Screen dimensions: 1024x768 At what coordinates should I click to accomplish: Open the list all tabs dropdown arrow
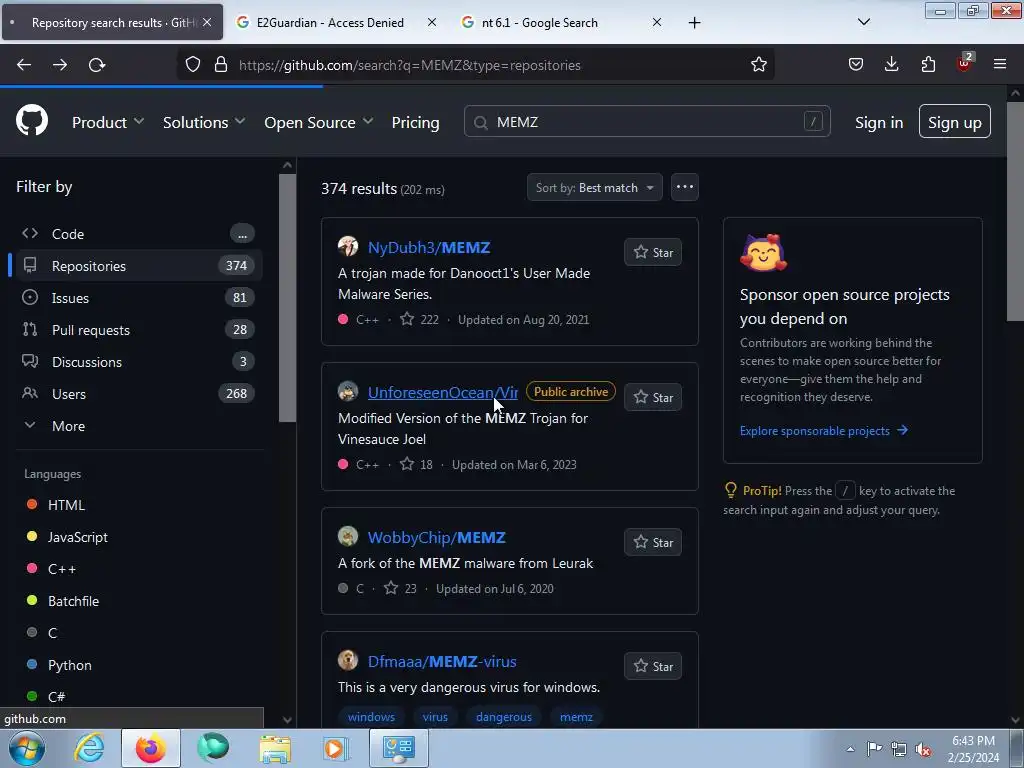point(863,22)
